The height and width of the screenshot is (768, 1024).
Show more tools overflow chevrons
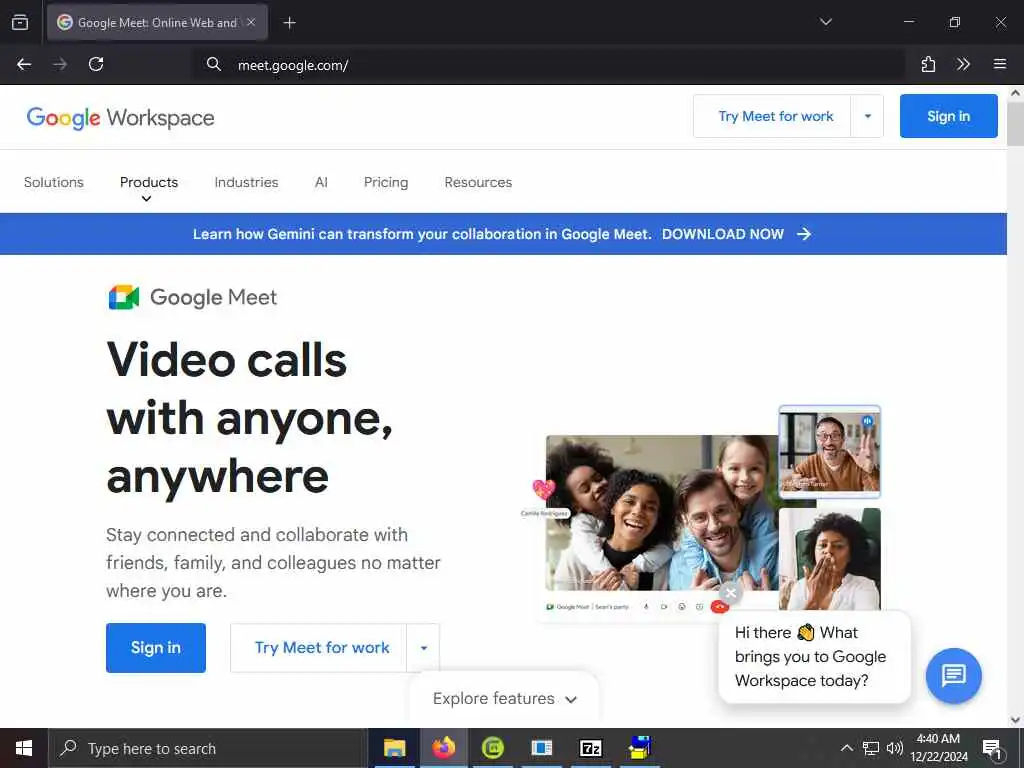point(963,64)
